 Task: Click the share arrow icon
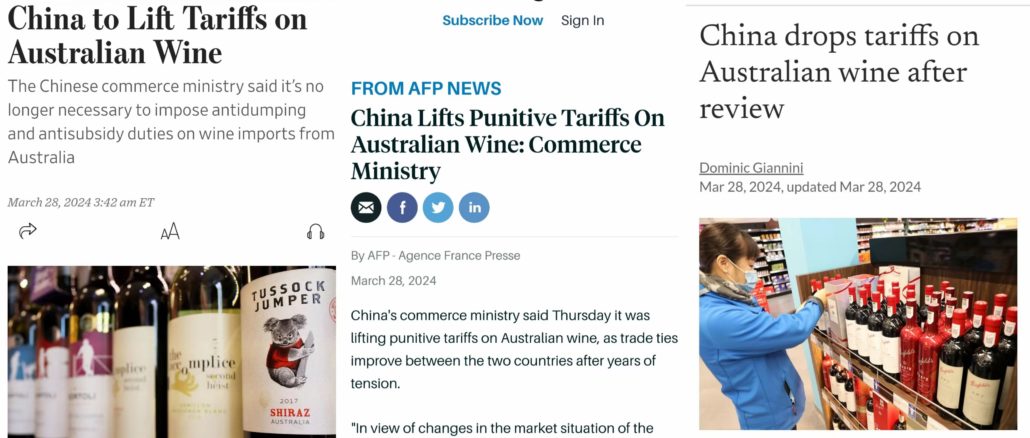28,231
